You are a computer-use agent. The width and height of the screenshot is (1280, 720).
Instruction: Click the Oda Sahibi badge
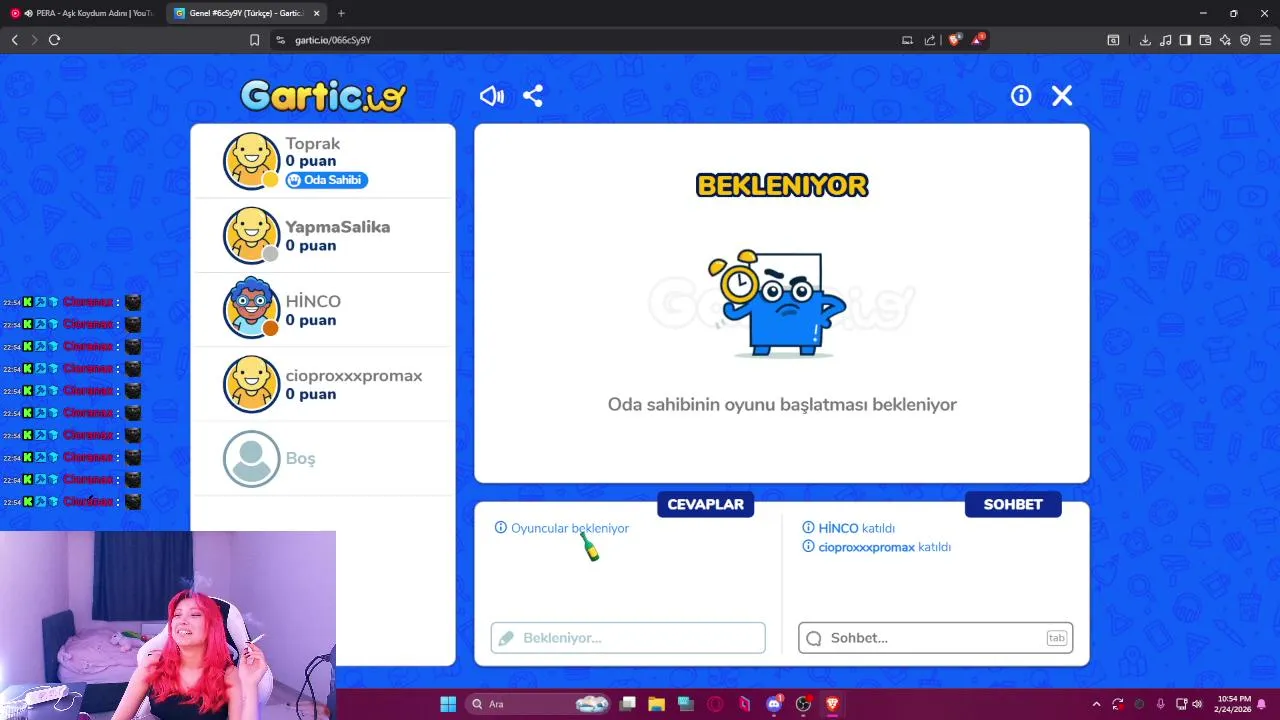tap(326, 180)
